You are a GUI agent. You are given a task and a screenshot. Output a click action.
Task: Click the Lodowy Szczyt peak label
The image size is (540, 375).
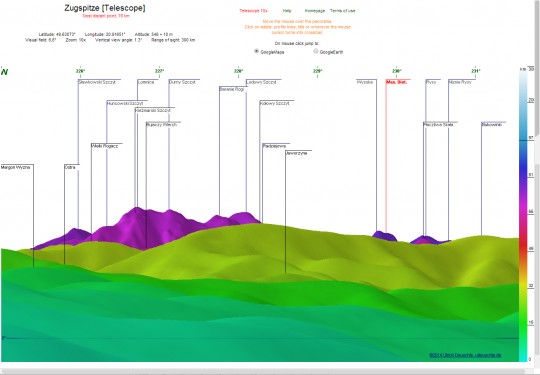point(261,82)
